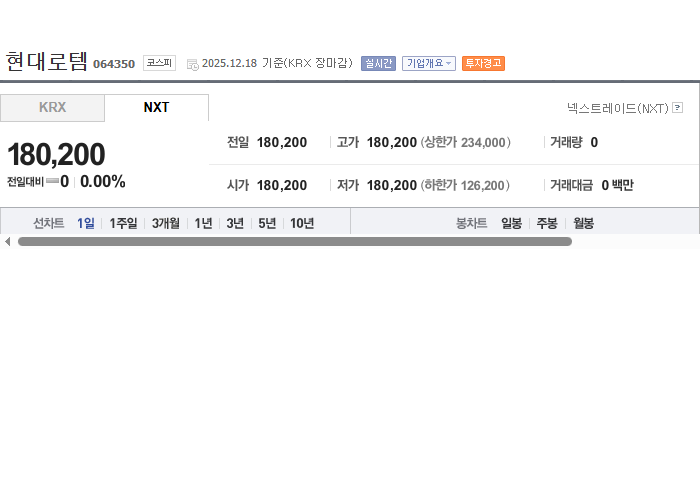Click the large current price 180,200

tap(56, 154)
